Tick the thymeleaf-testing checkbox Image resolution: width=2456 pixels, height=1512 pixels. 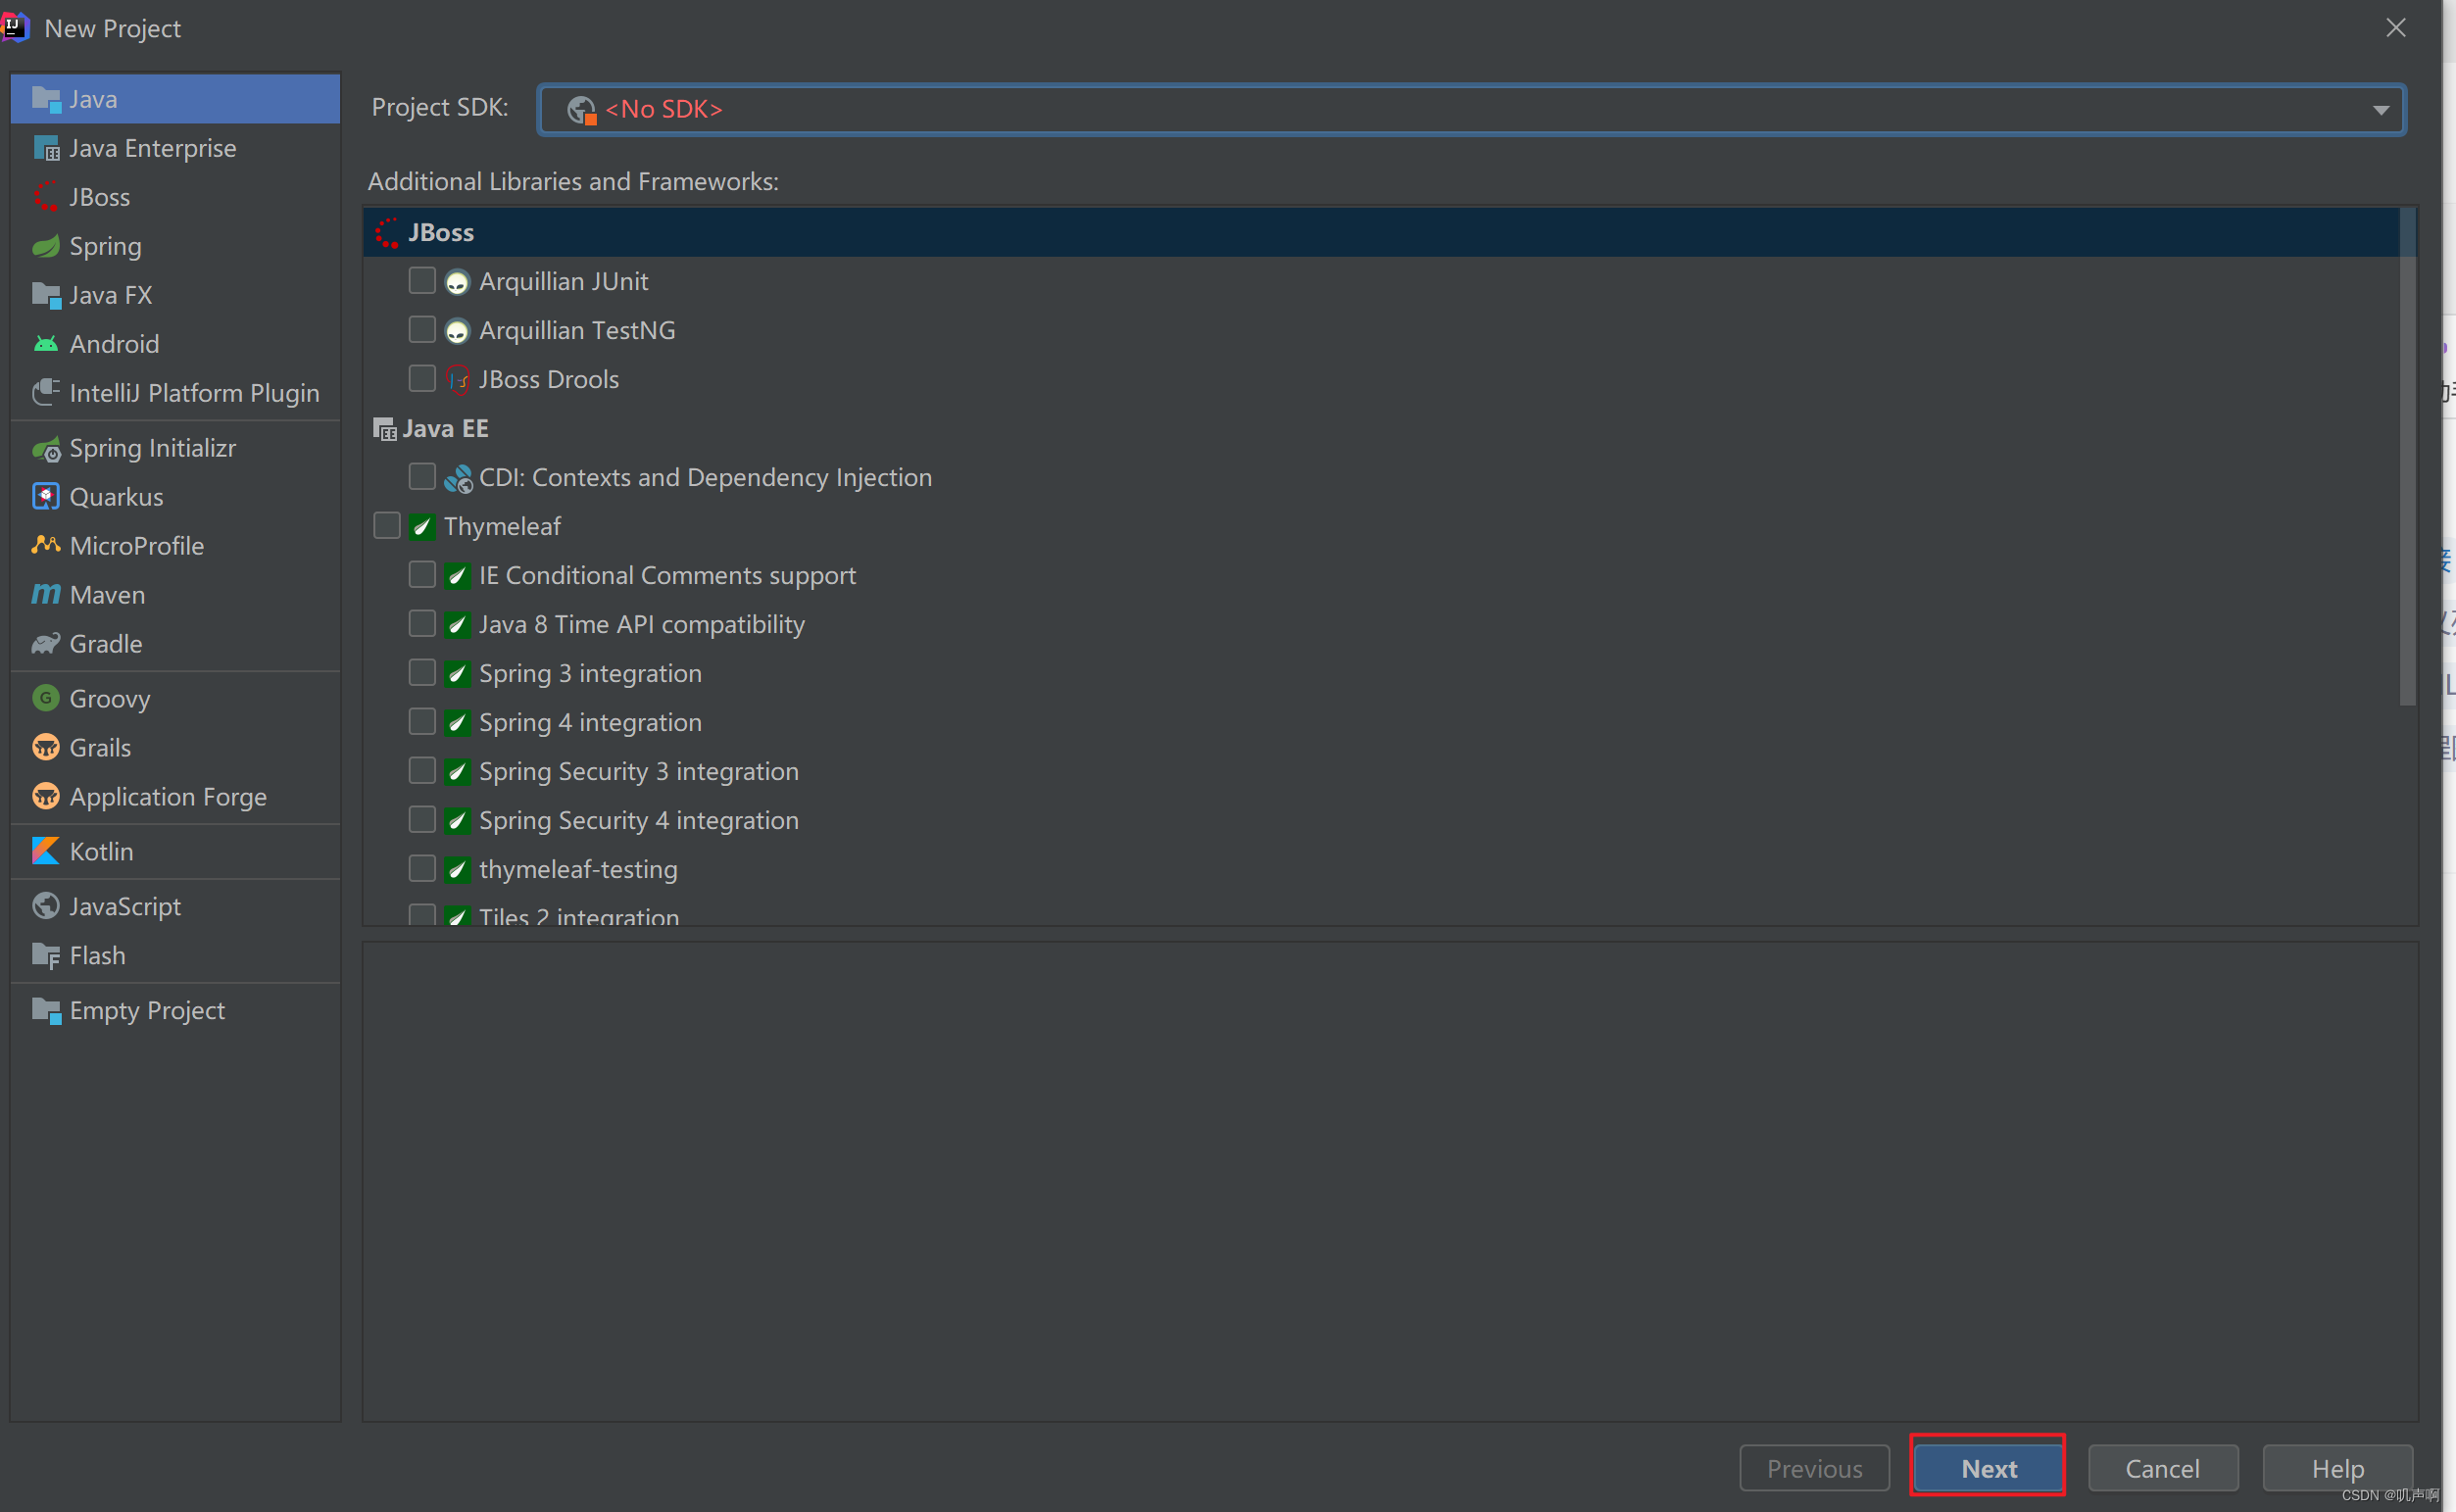pos(422,869)
